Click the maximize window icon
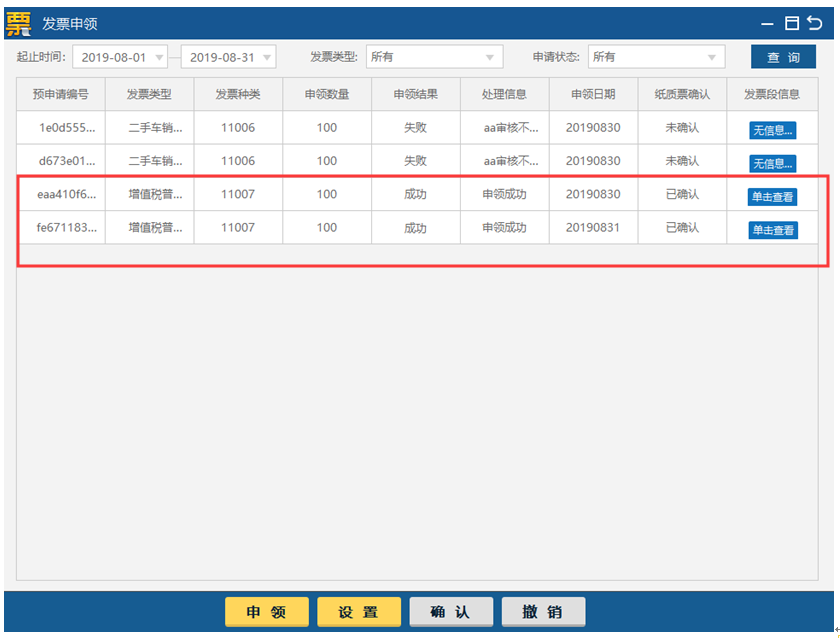840x638 pixels. (792, 23)
